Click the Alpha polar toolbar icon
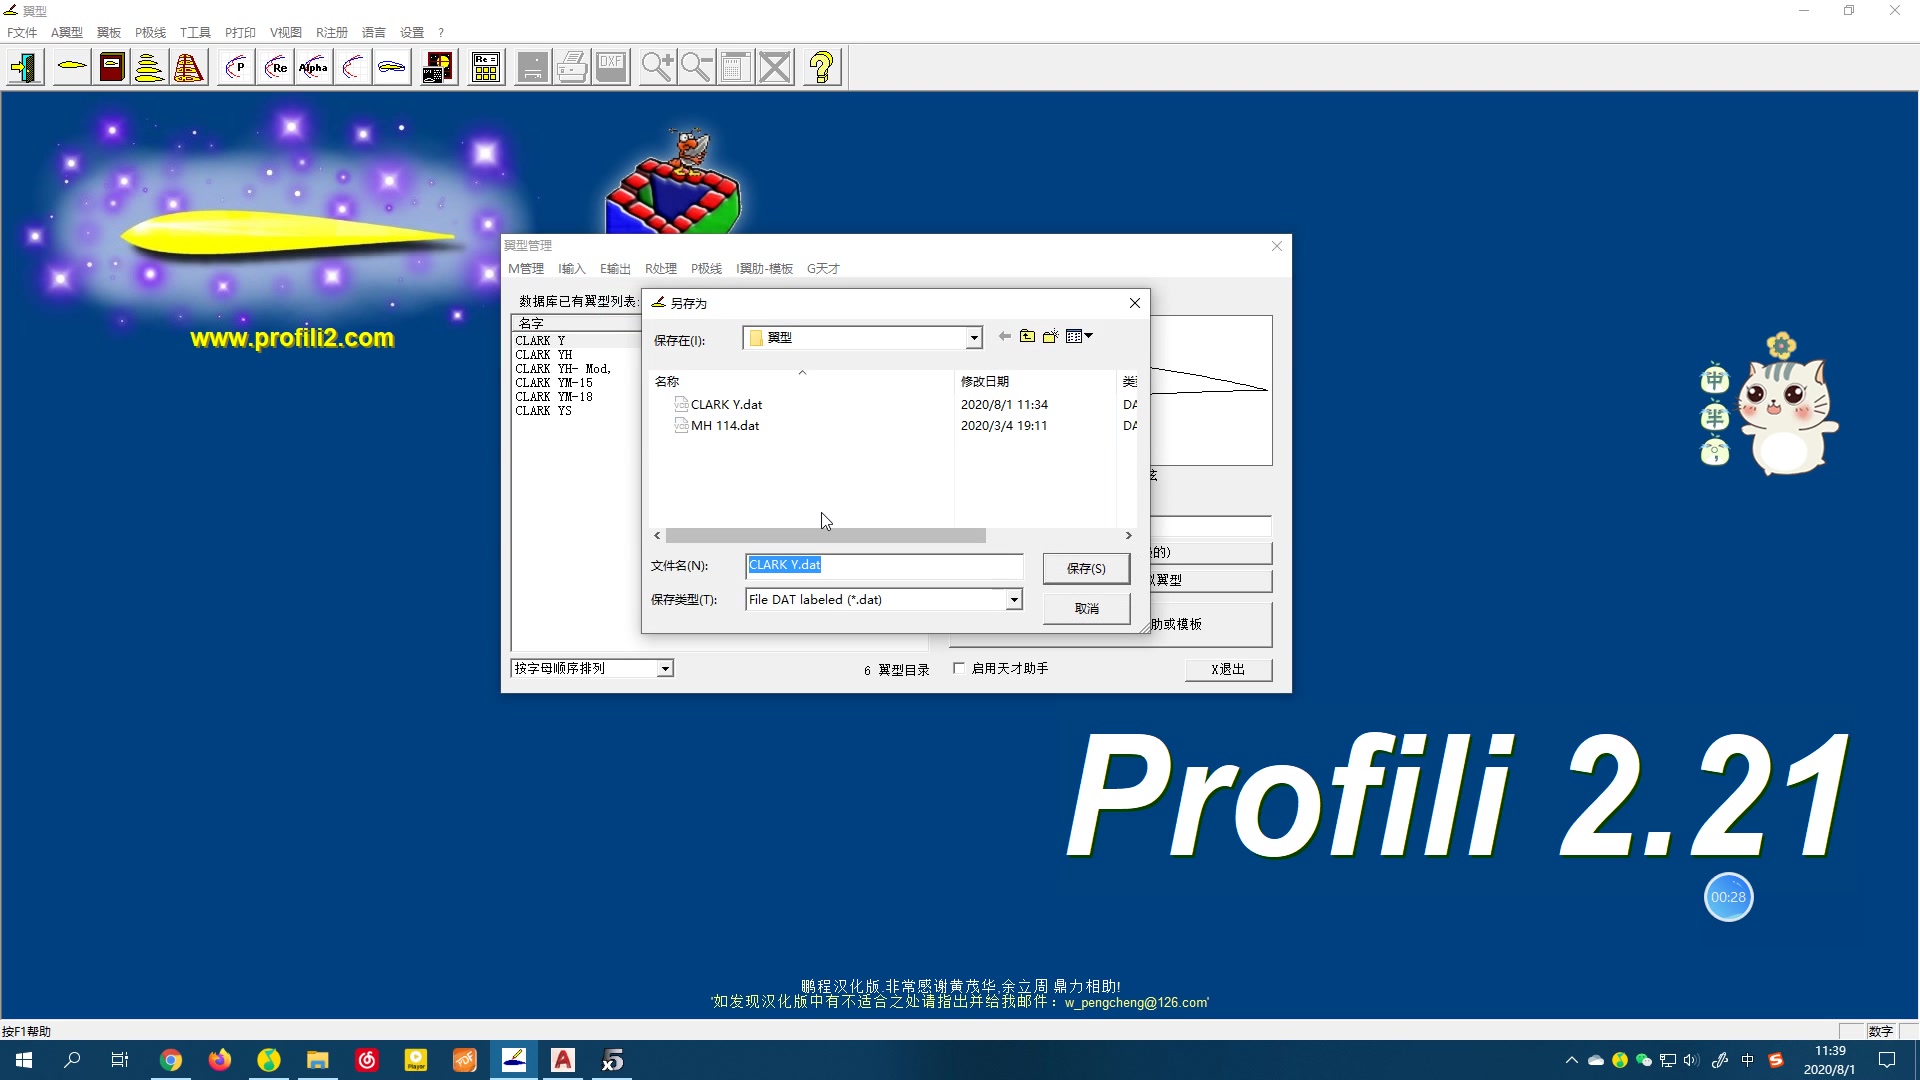Viewport: 1920px width, 1080px height. pyautogui.click(x=314, y=68)
